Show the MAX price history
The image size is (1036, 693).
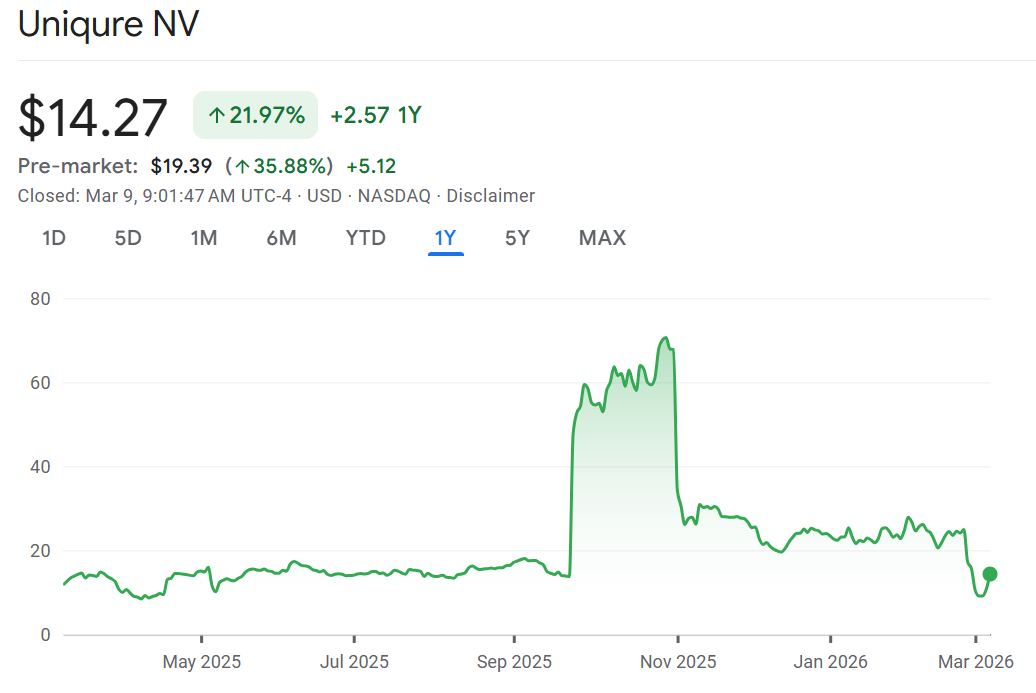click(602, 238)
